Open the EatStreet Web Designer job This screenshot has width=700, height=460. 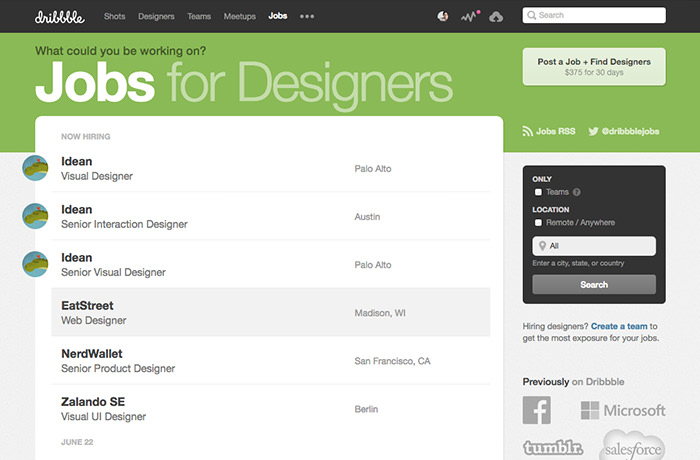pos(271,313)
